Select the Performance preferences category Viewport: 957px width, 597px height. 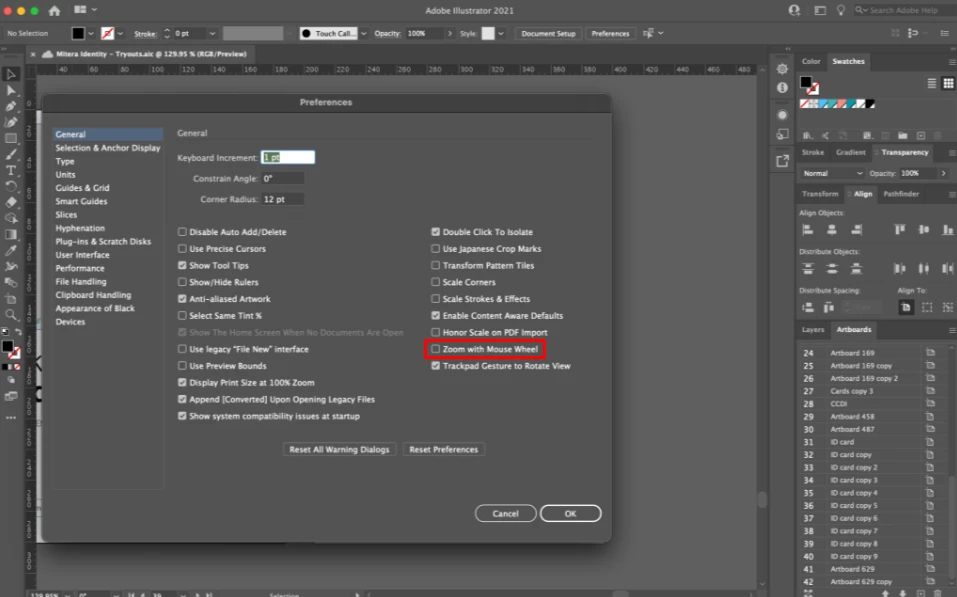[x=80, y=268]
